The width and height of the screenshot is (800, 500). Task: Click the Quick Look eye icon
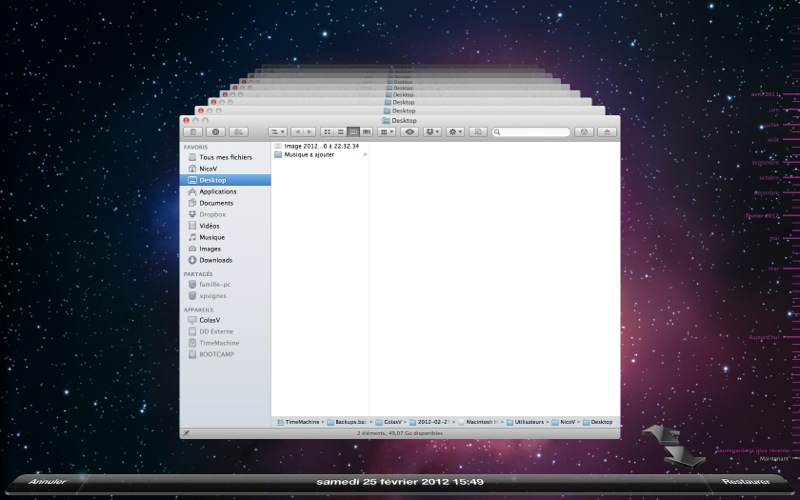coord(409,132)
